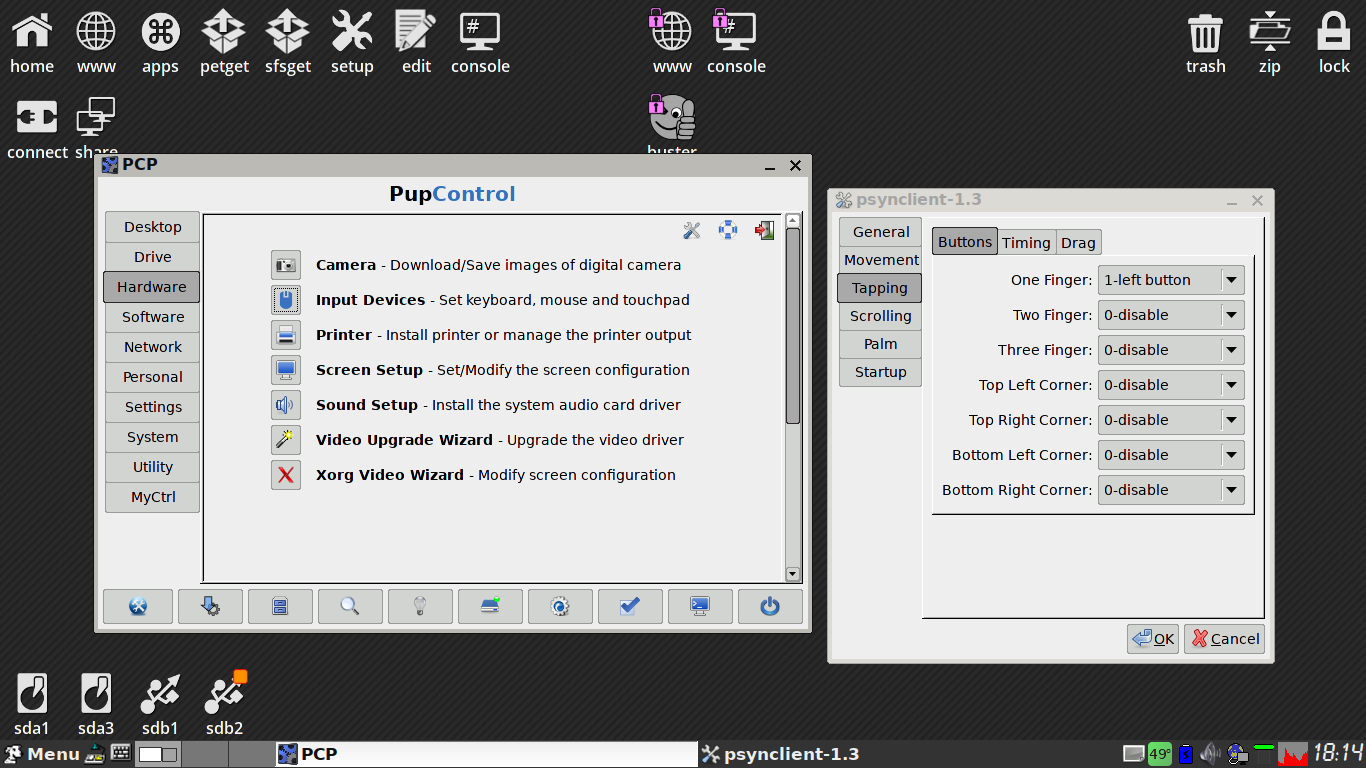Click the blue checkmark button in PCP bottom bar
The height and width of the screenshot is (768, 1366).
tap(630, 606)
